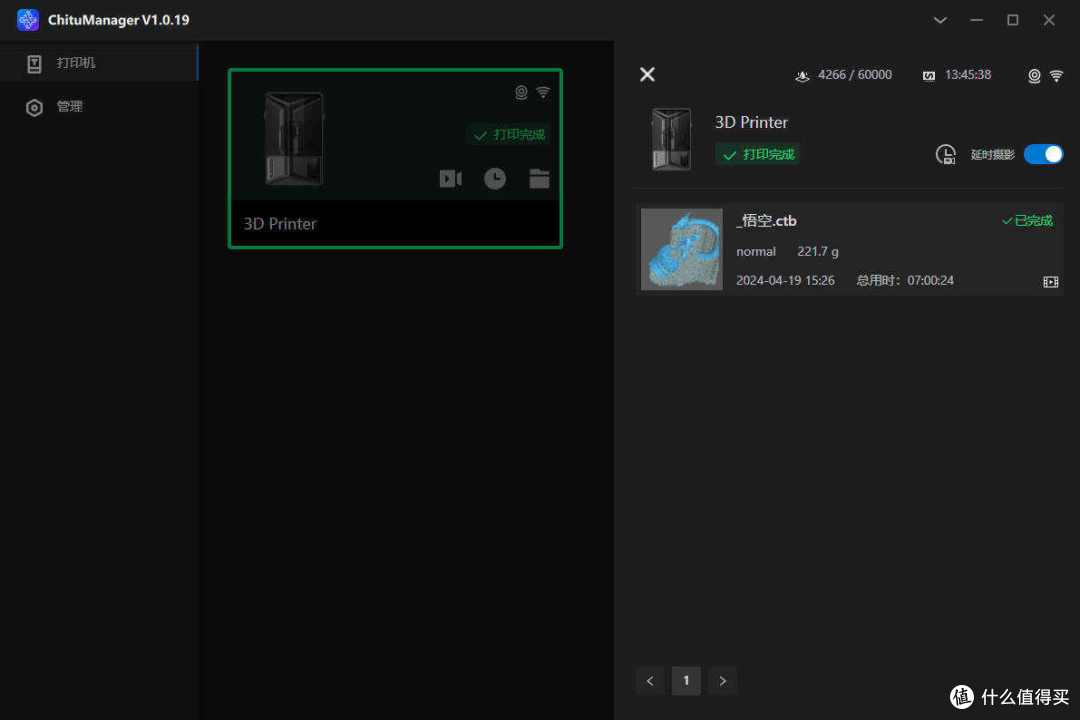Click the 打印完成 badge in detail panel

757,154
